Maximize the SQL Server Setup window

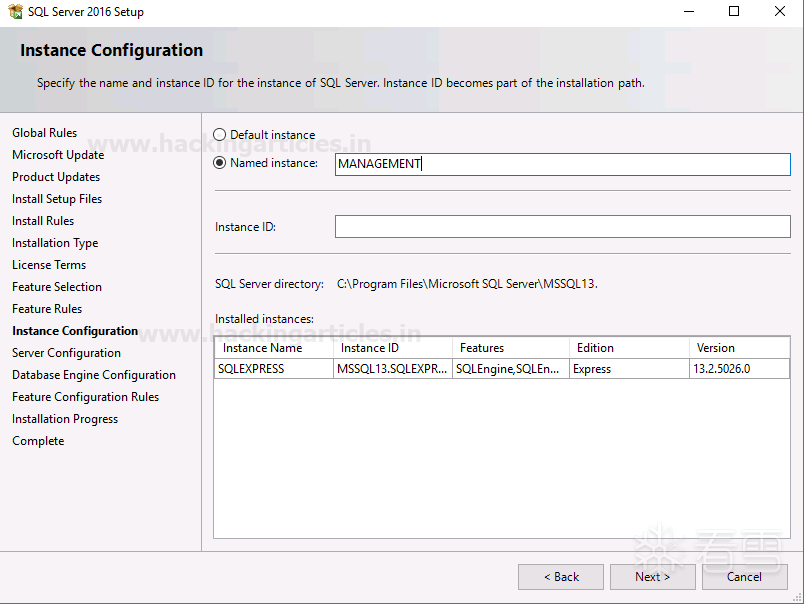(x=734, y=12)
